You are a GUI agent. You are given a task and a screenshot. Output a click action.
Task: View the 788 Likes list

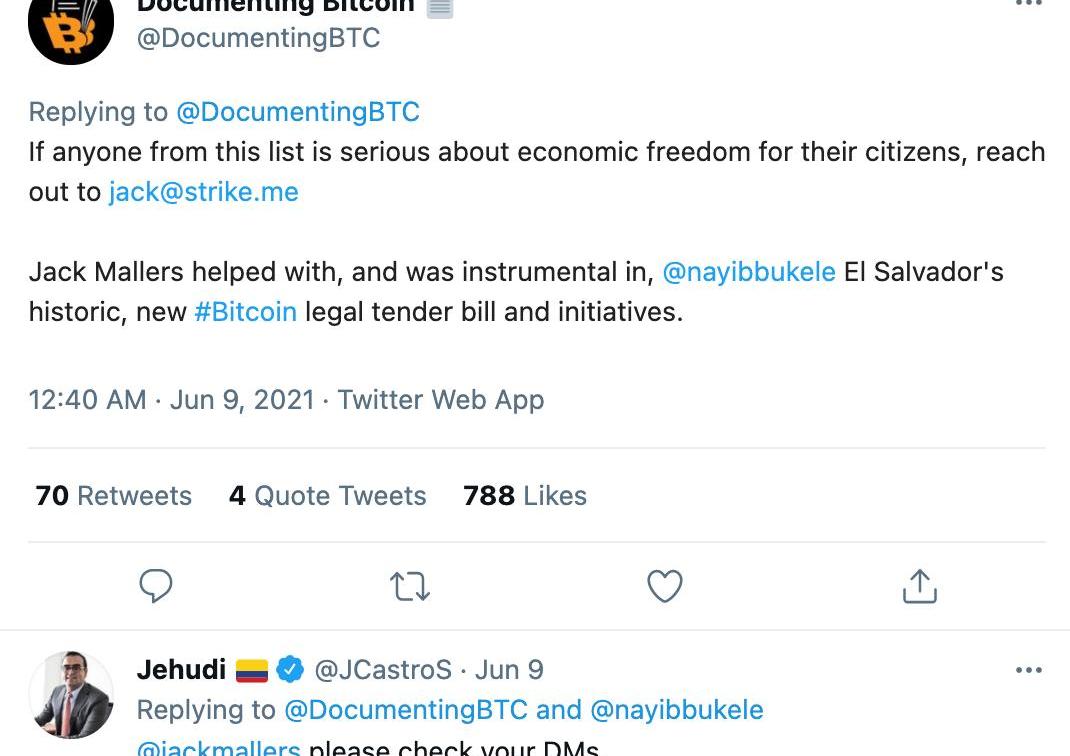click(x=525, y=496)
